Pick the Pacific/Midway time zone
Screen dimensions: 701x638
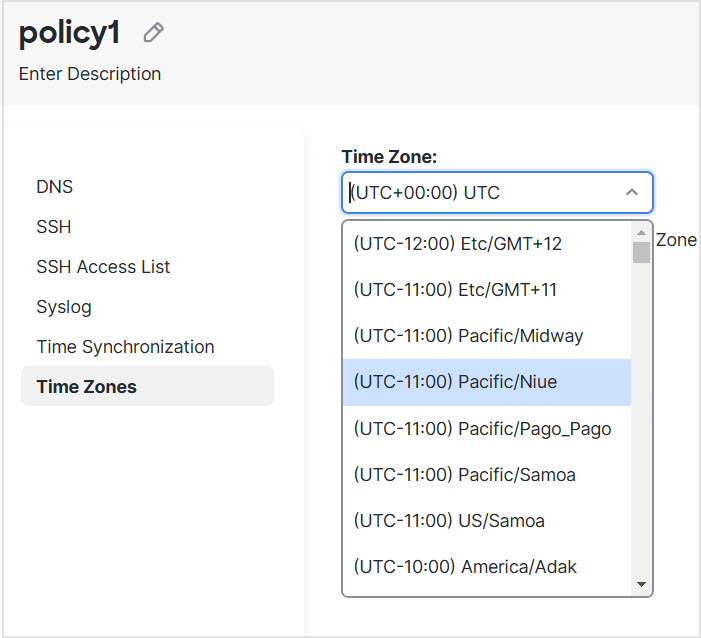[468, 336]
